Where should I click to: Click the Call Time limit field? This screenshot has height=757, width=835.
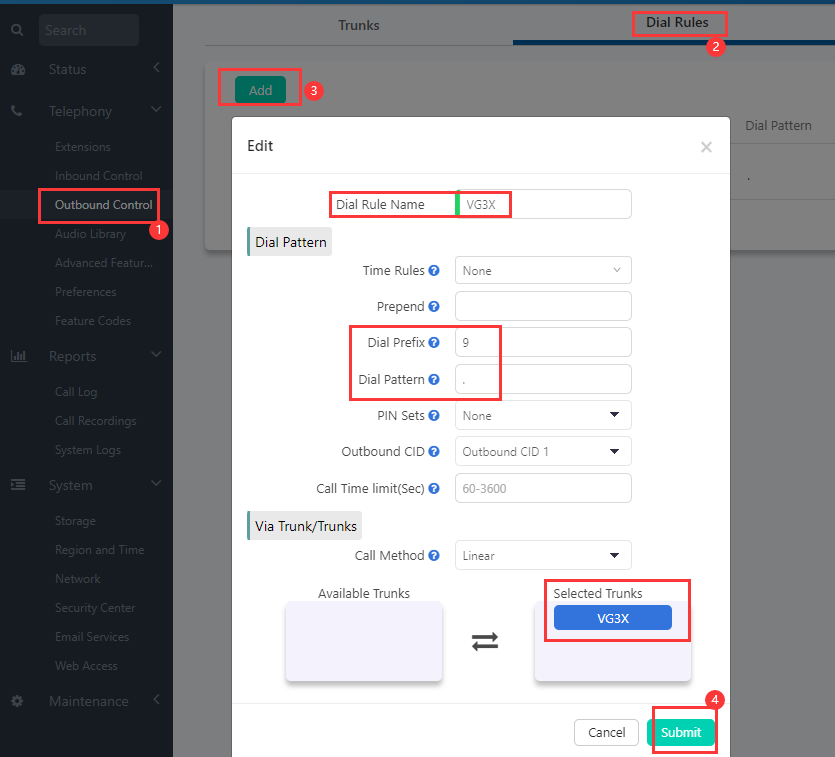(543, 488)
